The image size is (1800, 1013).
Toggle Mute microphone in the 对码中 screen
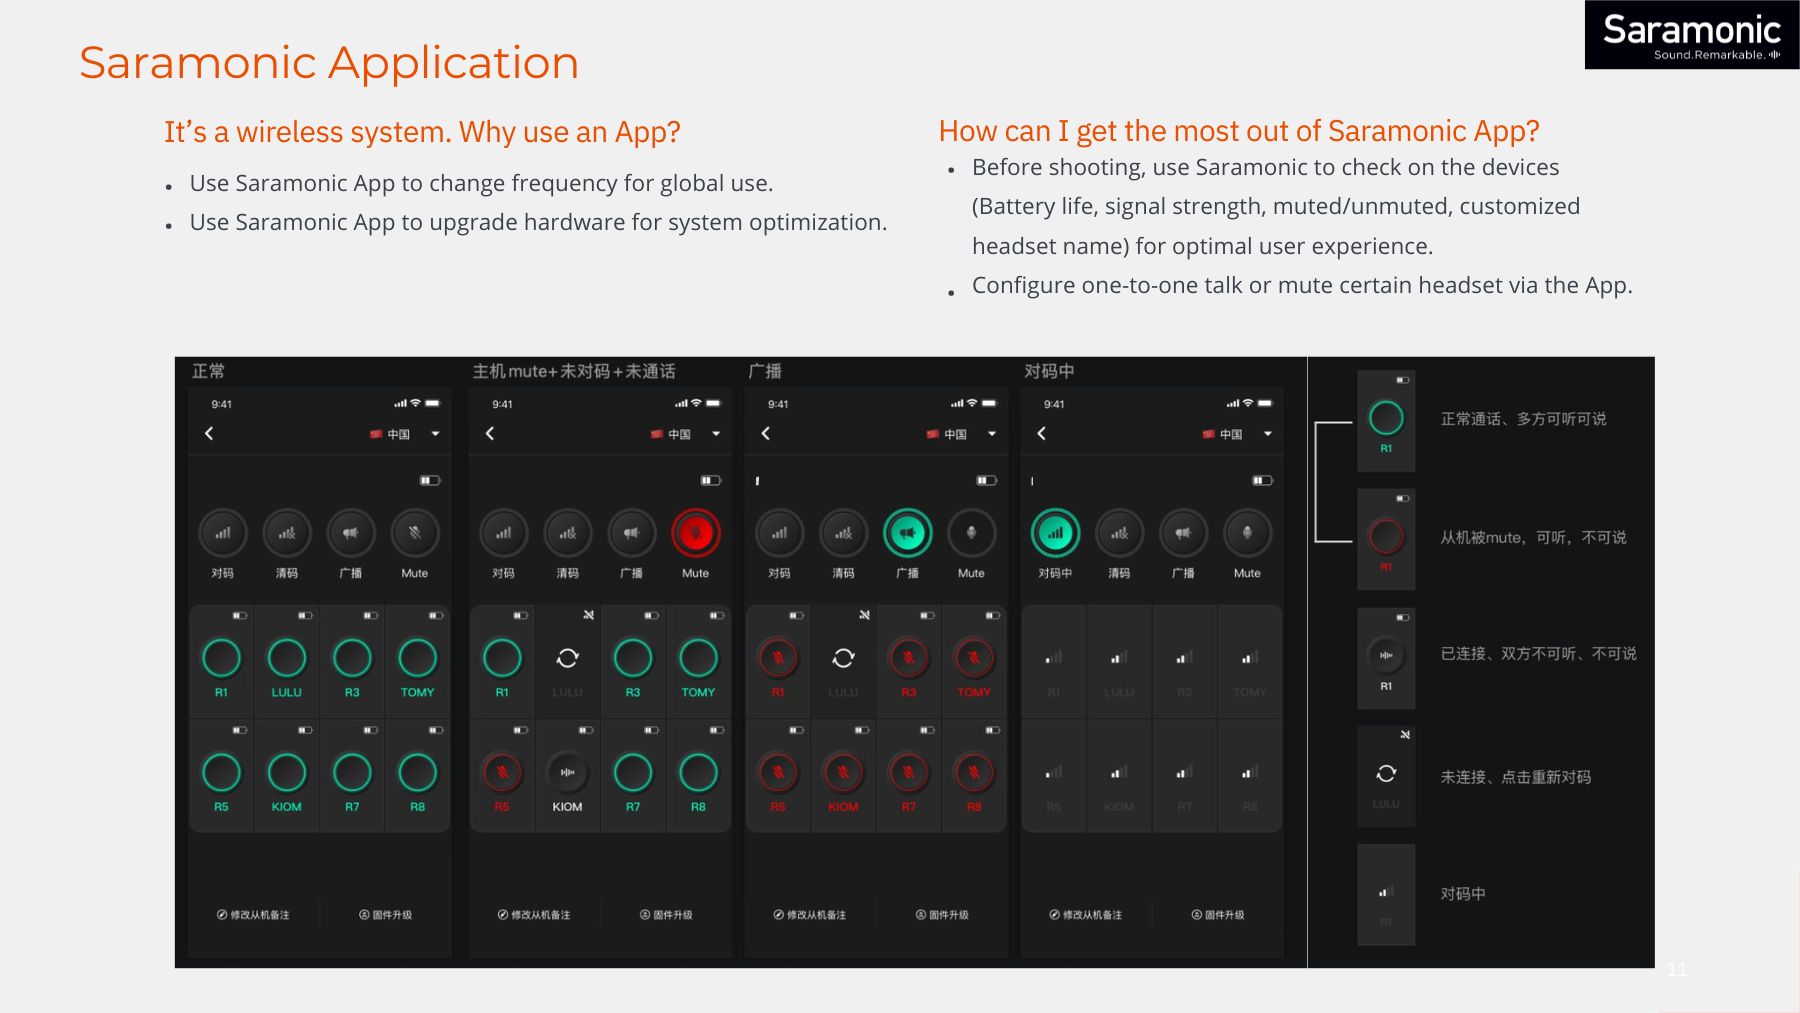click(x=1247, y=533)
